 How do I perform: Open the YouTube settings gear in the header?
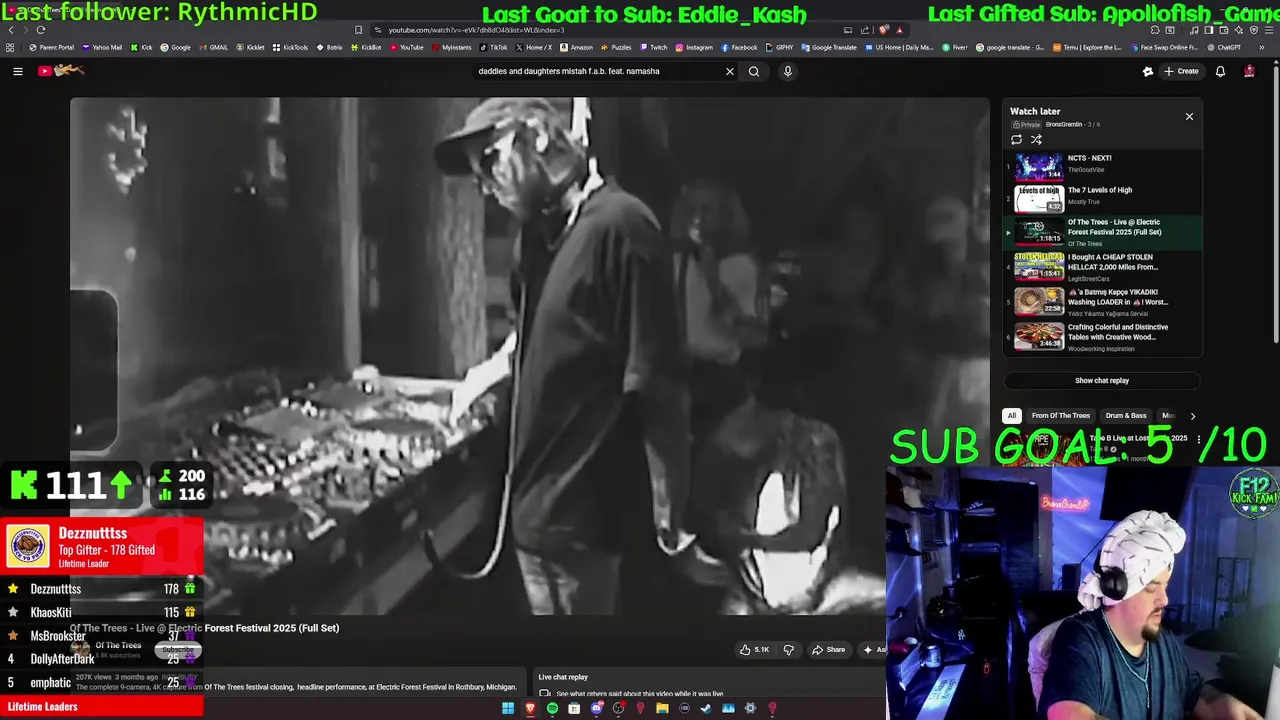click(x=1148, y=71)
